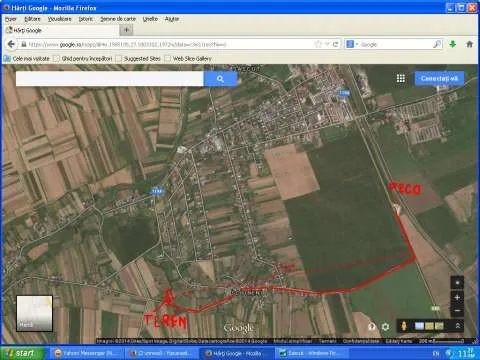Open the Cele mai vizitate bookmarks folder
Screen dimensions: 480x360
(x=27, y=59)
